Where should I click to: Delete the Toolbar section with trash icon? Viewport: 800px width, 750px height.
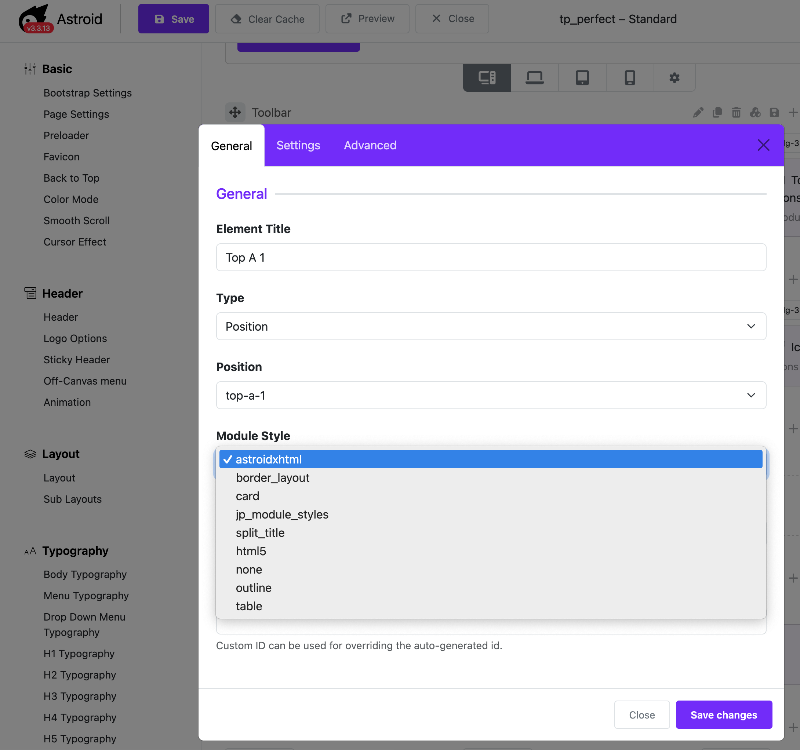pyautogui.click(x=737, y=113)
